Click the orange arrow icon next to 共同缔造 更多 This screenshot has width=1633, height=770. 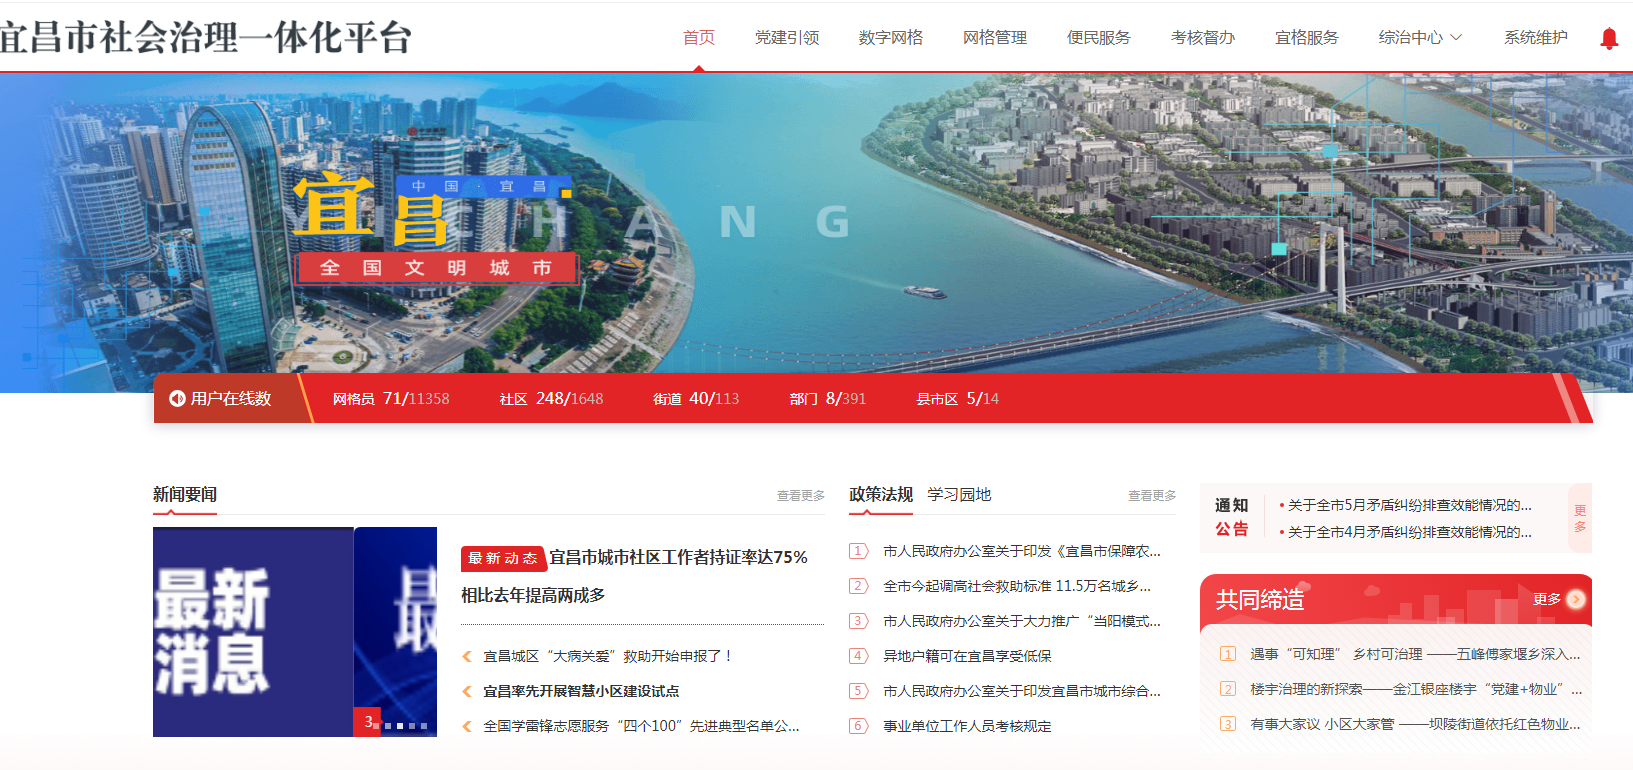[1576, 599]
